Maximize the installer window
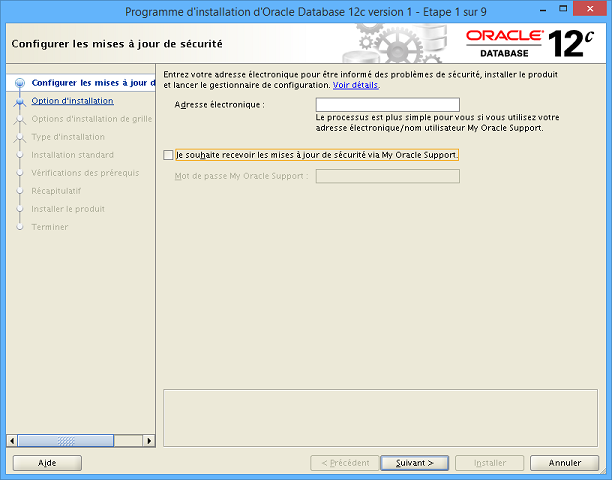This screenshot has height=480, width=612. click(563, 9)
